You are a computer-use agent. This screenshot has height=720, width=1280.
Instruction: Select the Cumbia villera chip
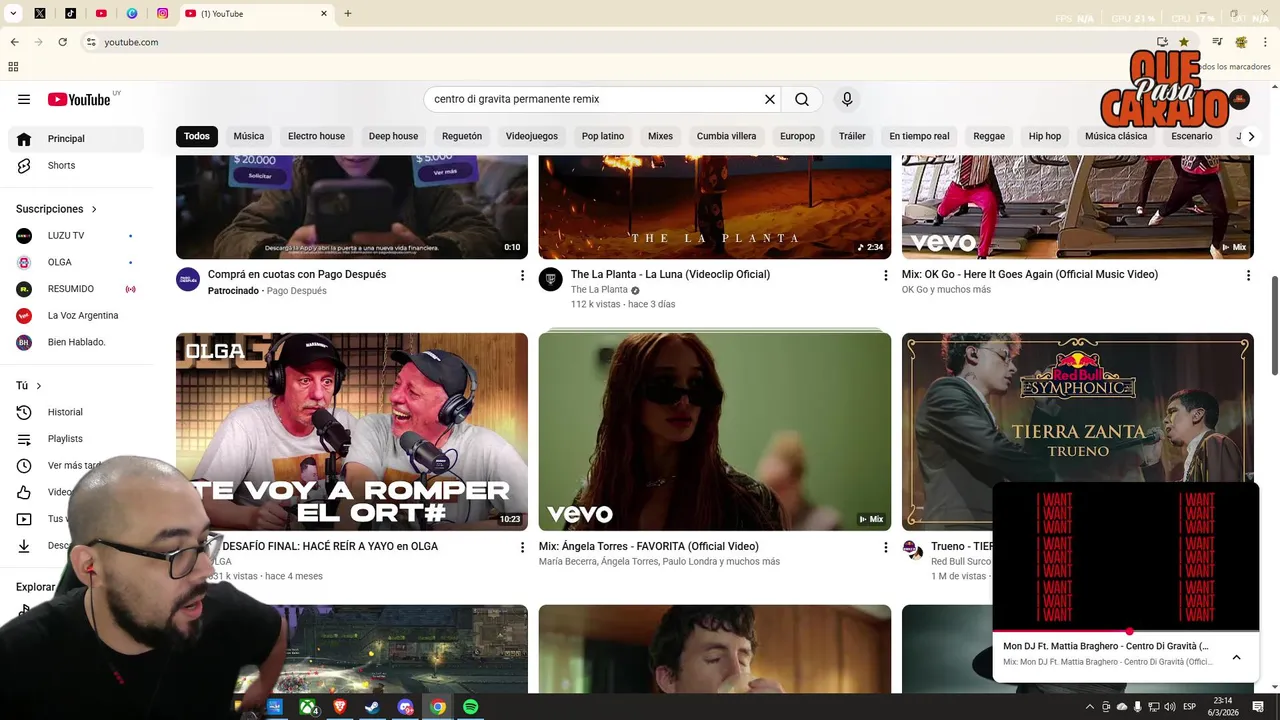727,136
